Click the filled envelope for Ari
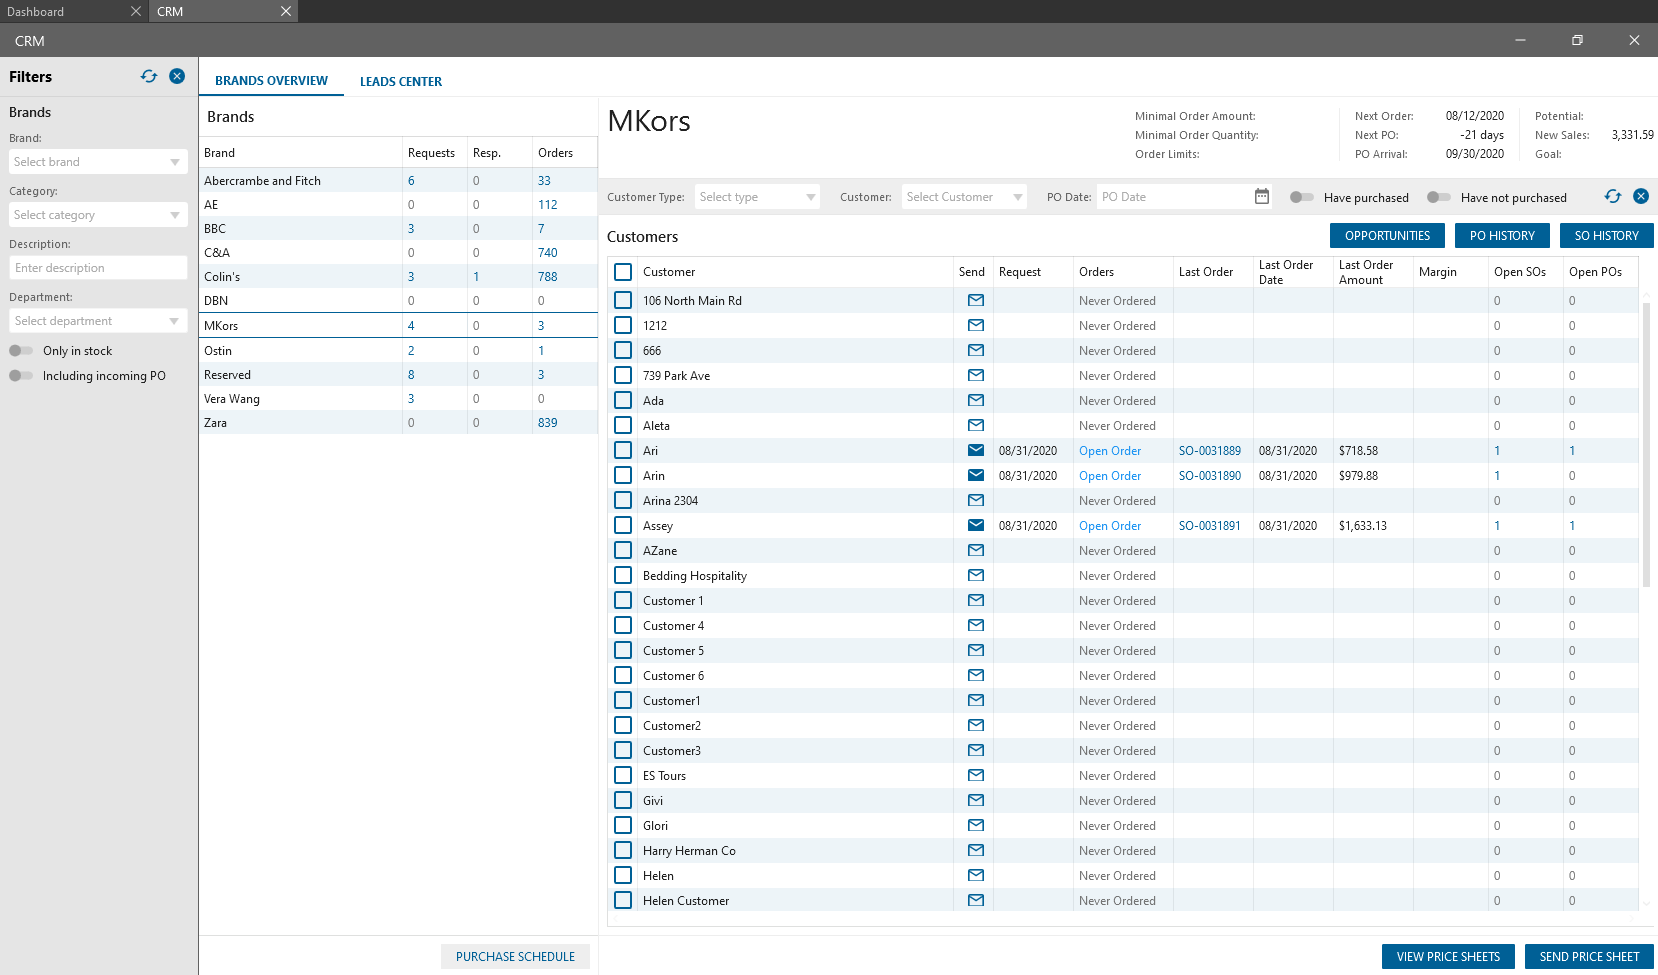Screen dimensions: 1658x975 click(x=976, y=450)
